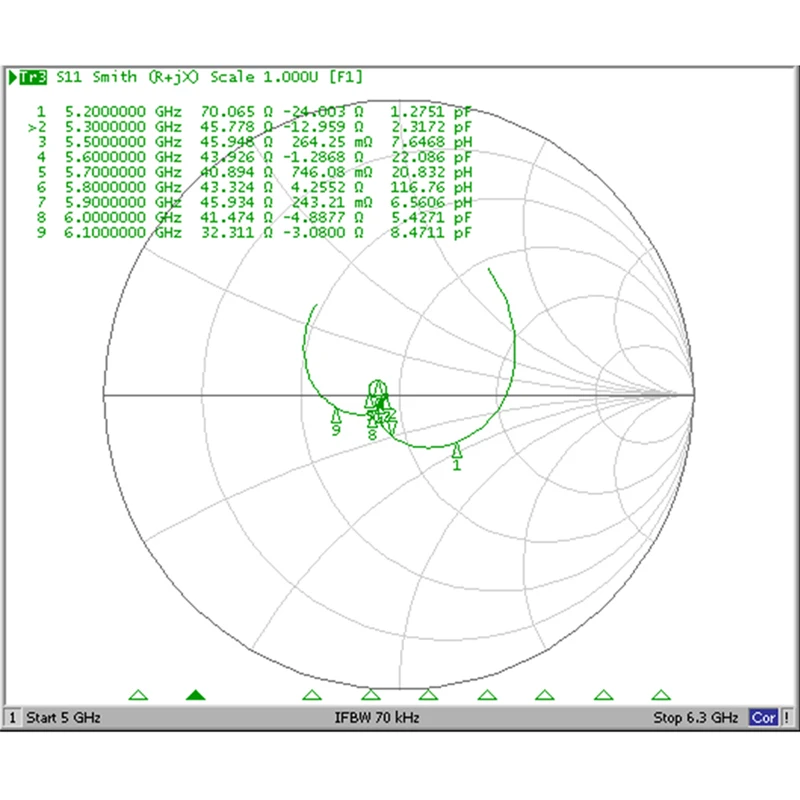
Task: Click the 6.0 GHz marker triangle on the frequency axis
Action: pyautogui.click(x=604, y=695)
